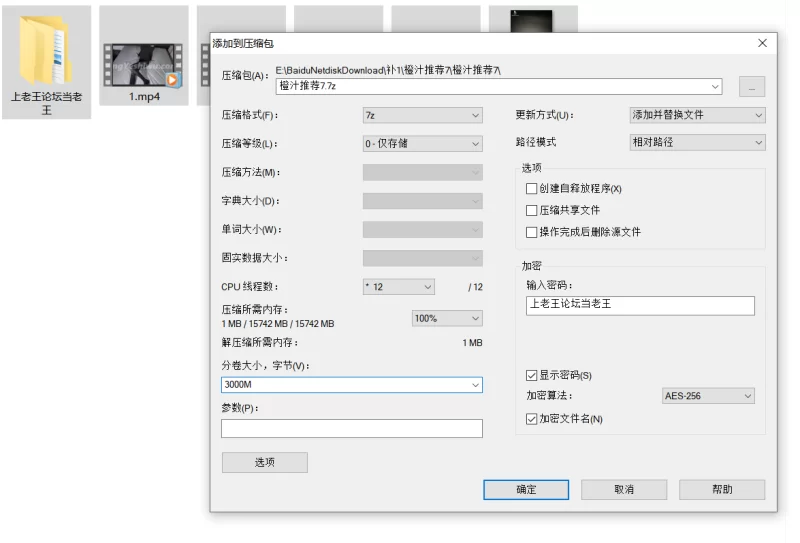Click the dark video thumbnail behind dialog title

(532, 21)
